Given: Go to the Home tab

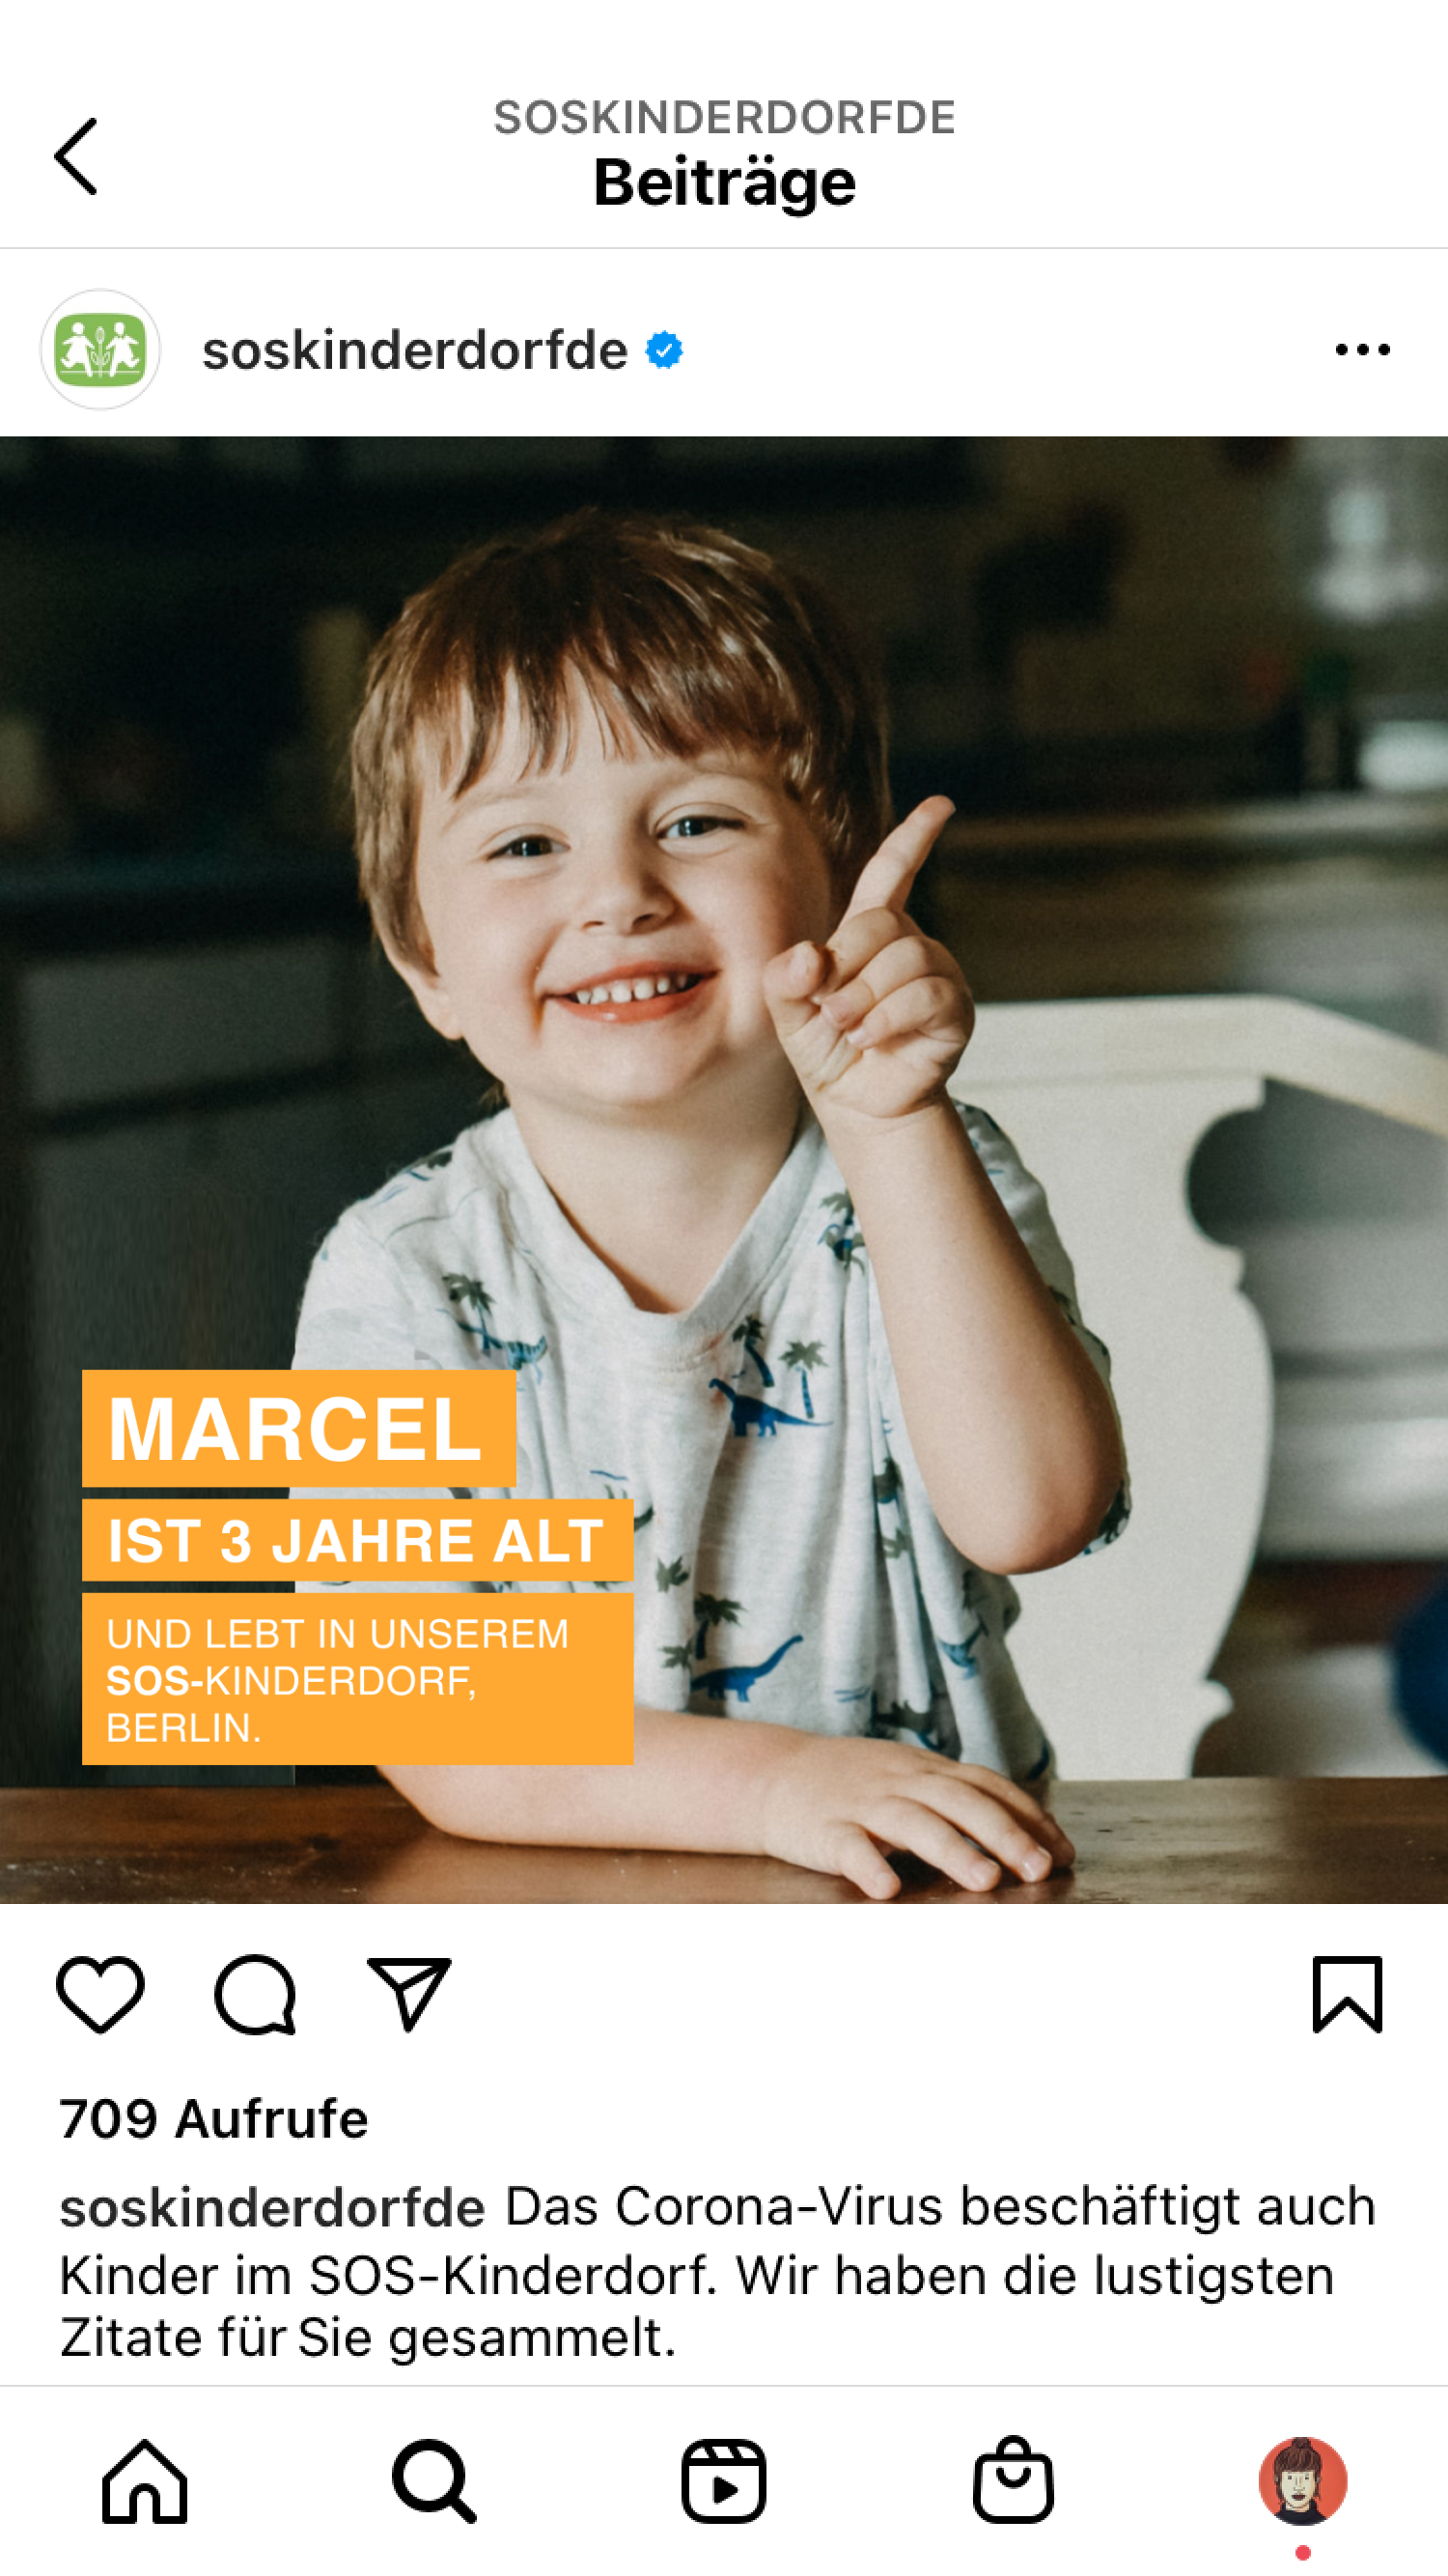Looking at the screenshot, I should [145, 2481].
